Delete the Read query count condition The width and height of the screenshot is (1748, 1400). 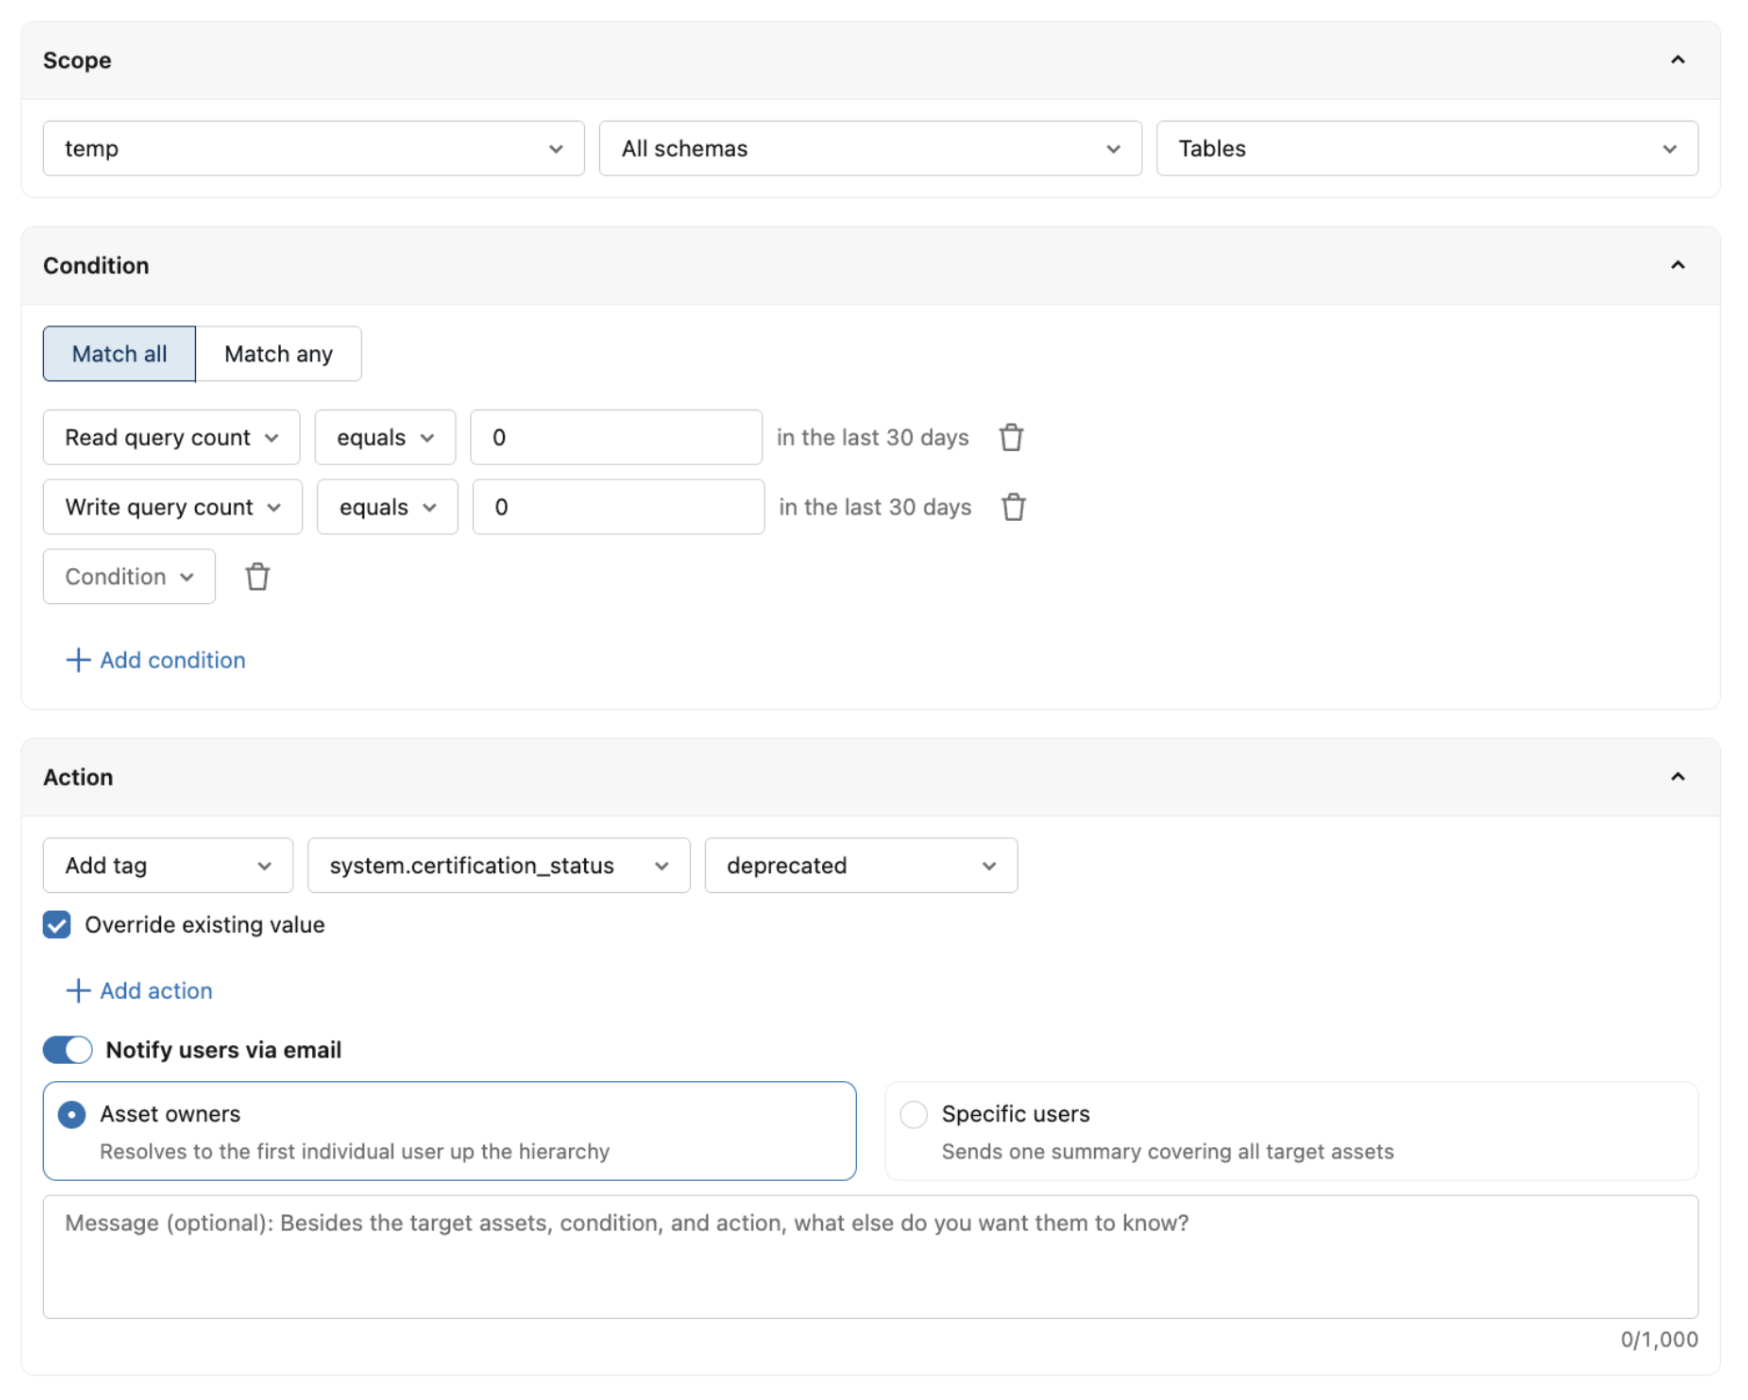(1011, 437)
